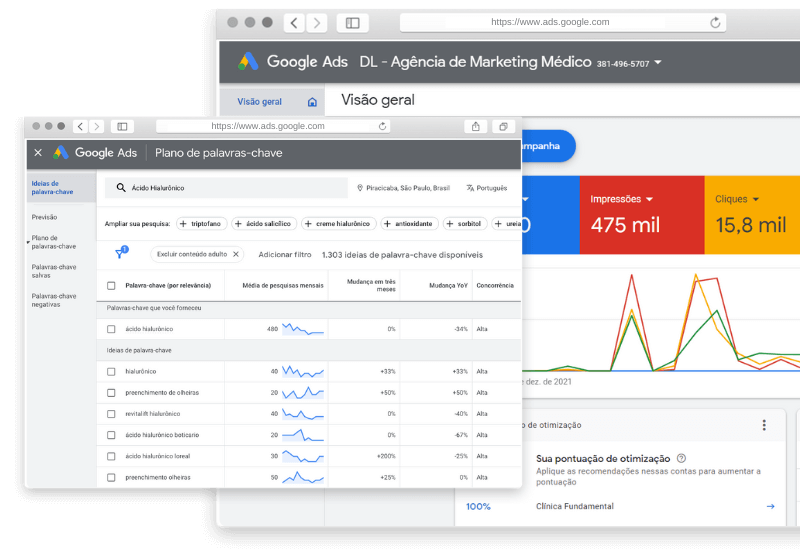Image resolution: width=800 pixels, height=550 pixels.
Task: Click the help icon beside Sua pontuação de otimização
Action: (681, 458)
